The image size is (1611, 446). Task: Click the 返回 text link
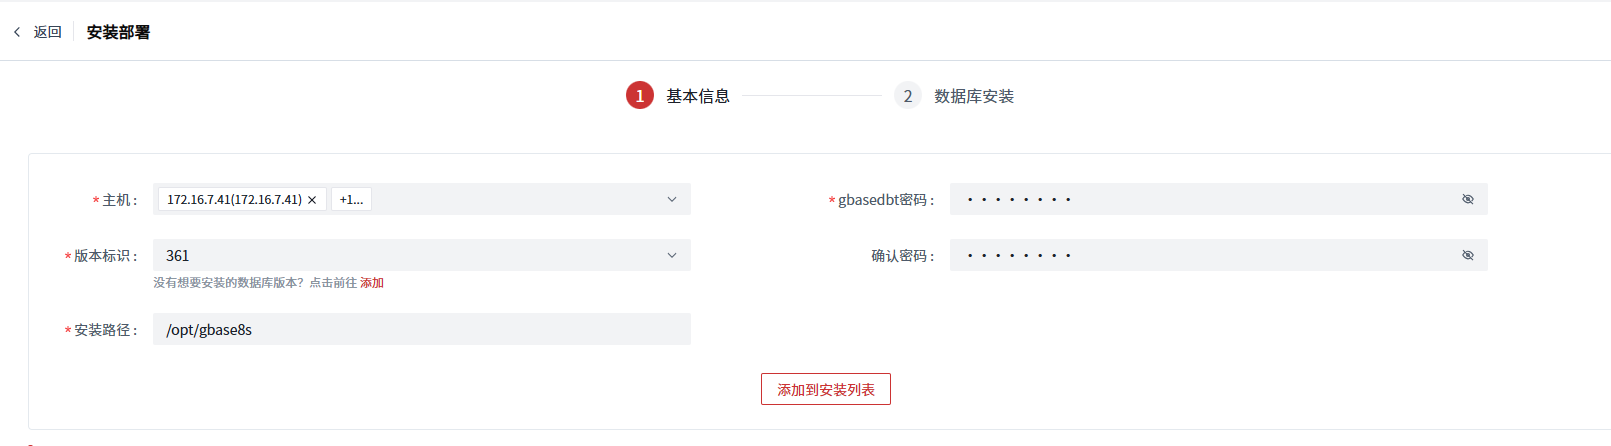47,32
